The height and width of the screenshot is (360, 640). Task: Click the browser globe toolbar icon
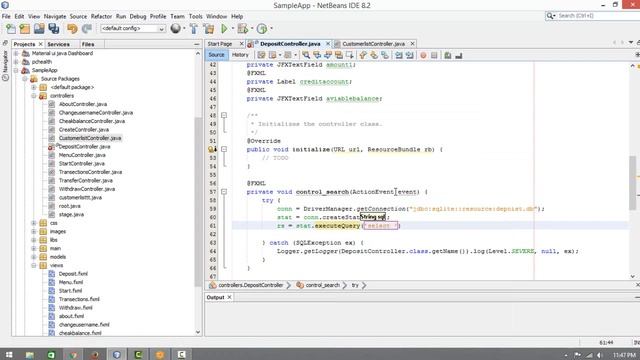176,29
